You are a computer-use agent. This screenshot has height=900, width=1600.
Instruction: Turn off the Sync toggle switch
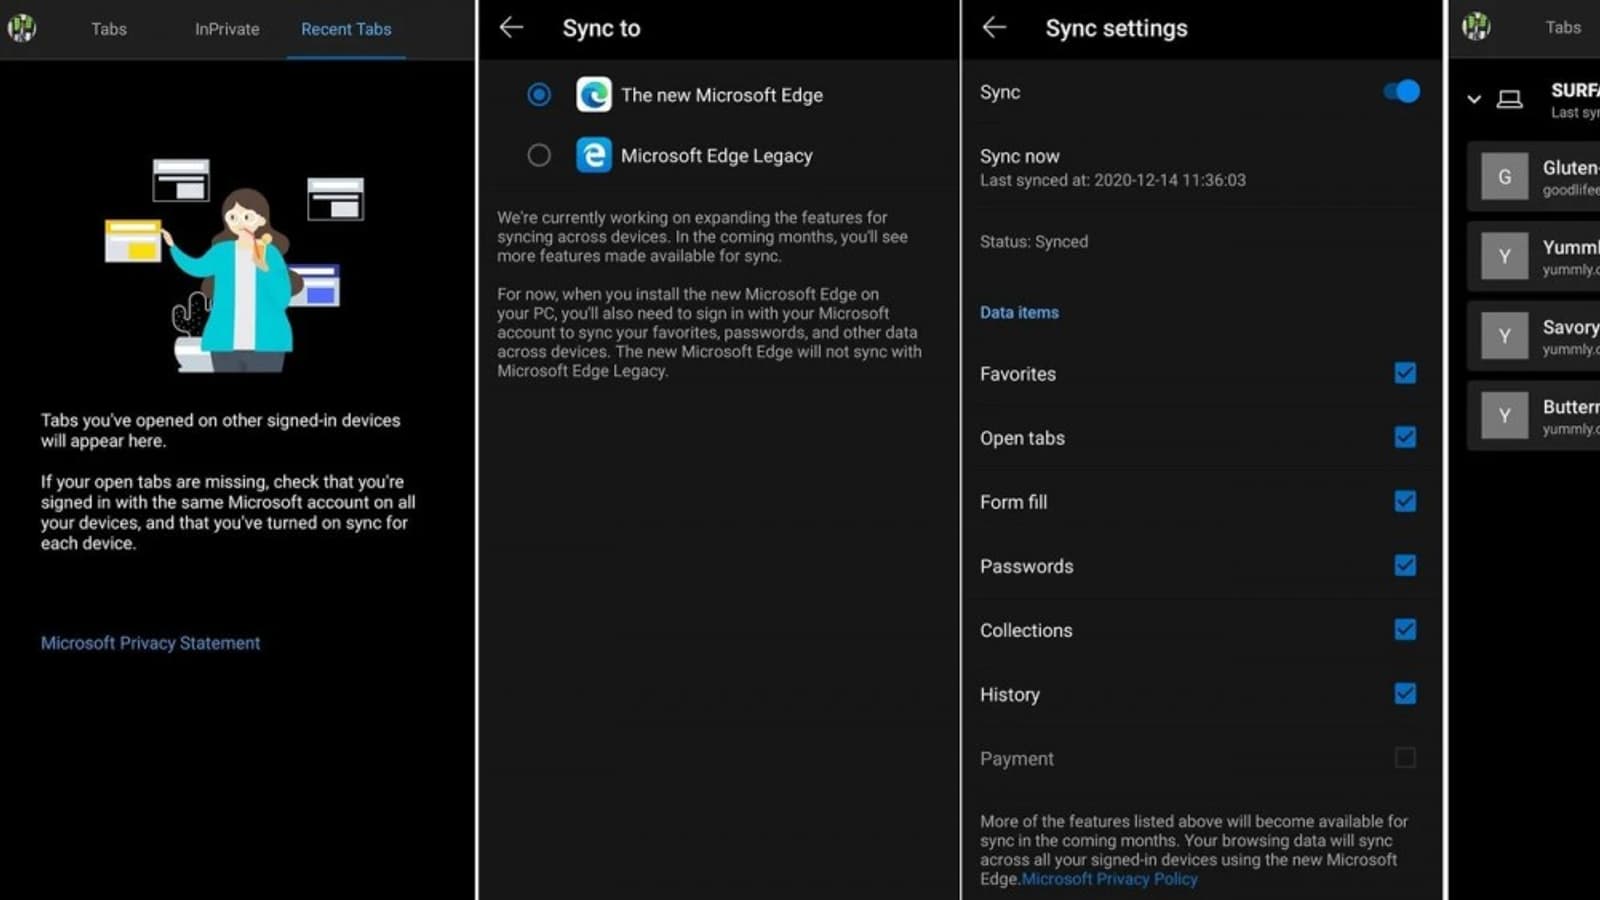click(1401, 91)
